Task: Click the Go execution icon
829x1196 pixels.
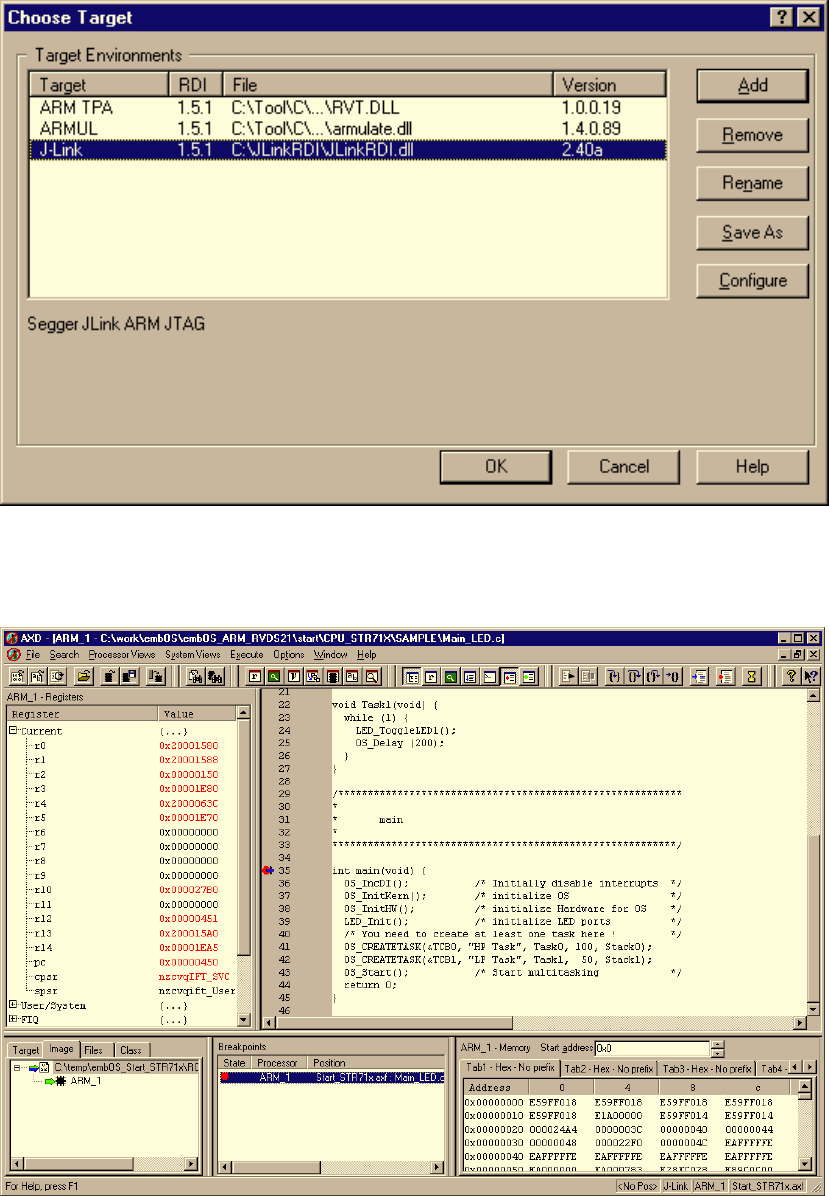Action: click(569, 676)
